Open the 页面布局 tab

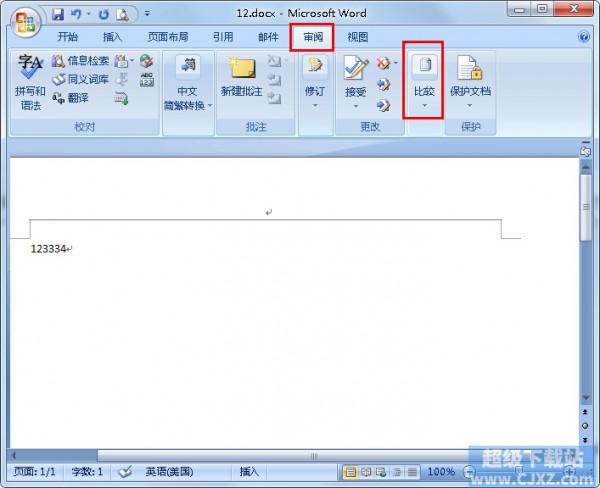point(168,37)
